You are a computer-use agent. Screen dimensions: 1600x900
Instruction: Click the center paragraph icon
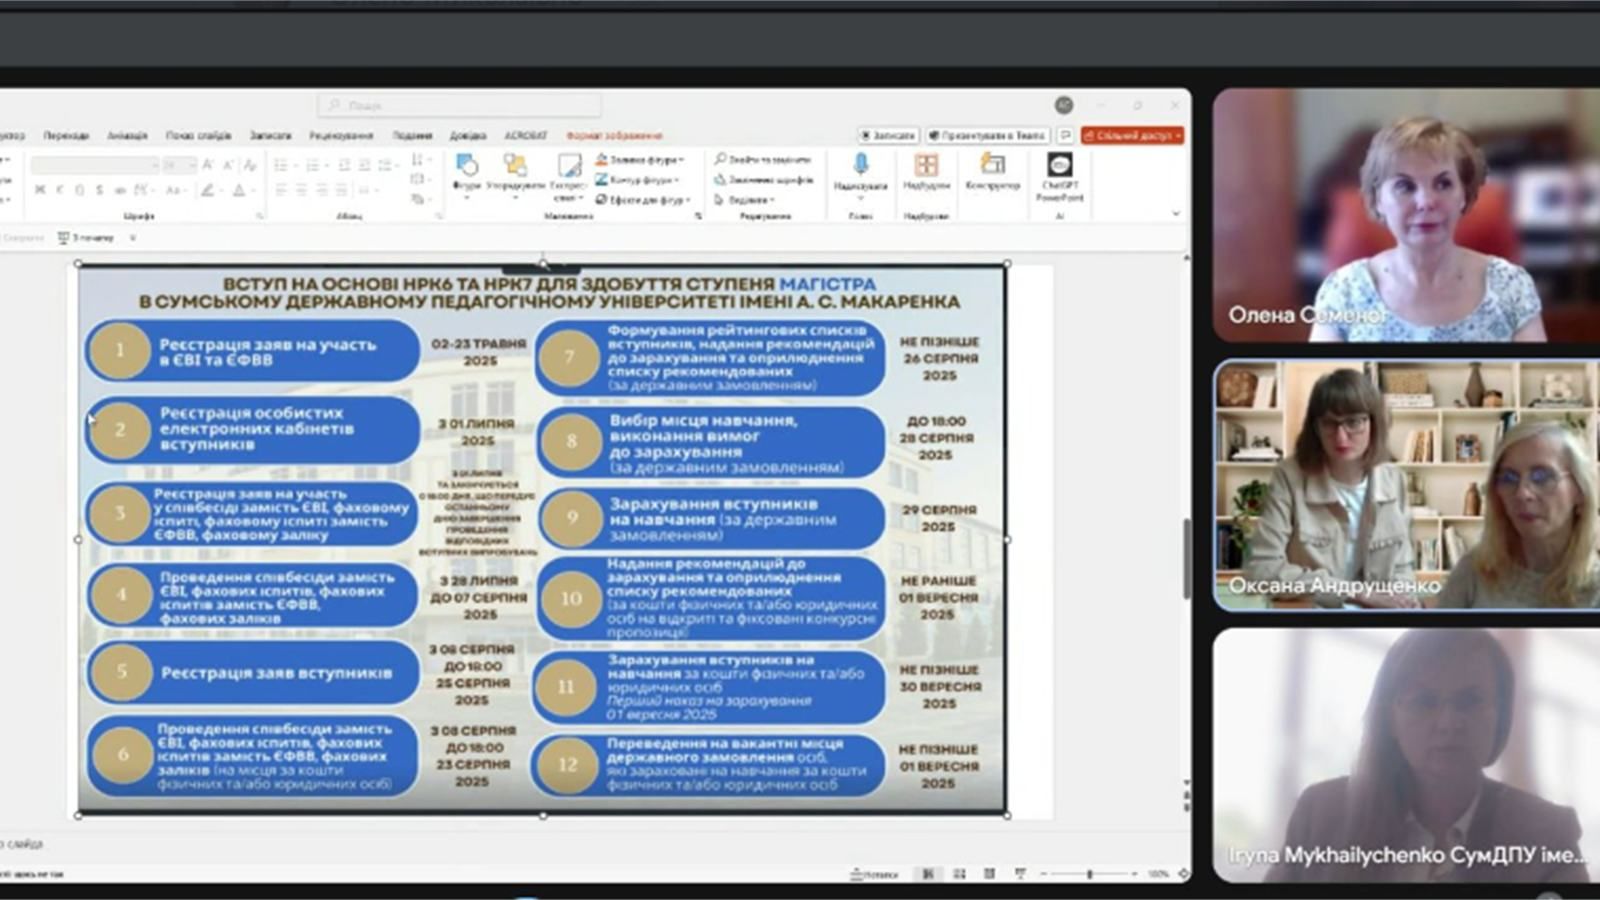click(x=301, y=189)
